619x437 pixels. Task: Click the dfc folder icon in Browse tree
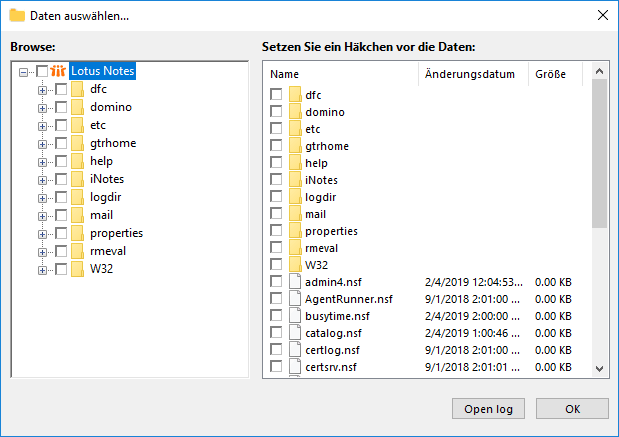[x=77, y=89]
